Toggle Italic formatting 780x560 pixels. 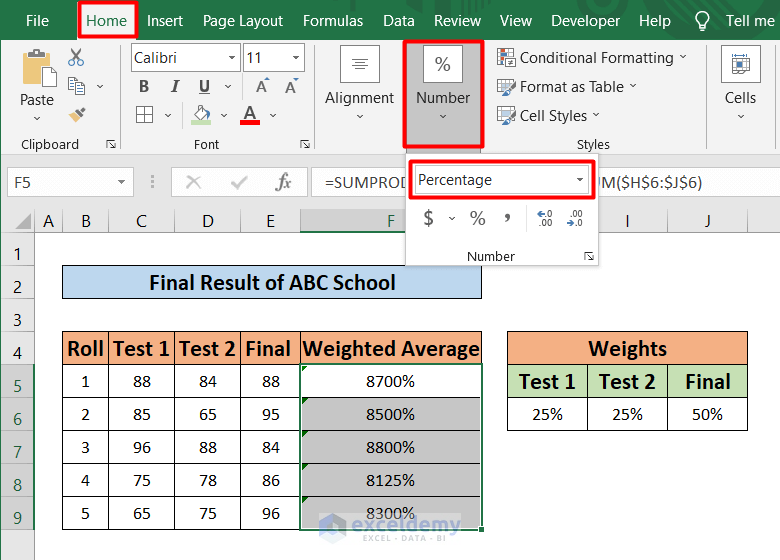tap(175, 87)
